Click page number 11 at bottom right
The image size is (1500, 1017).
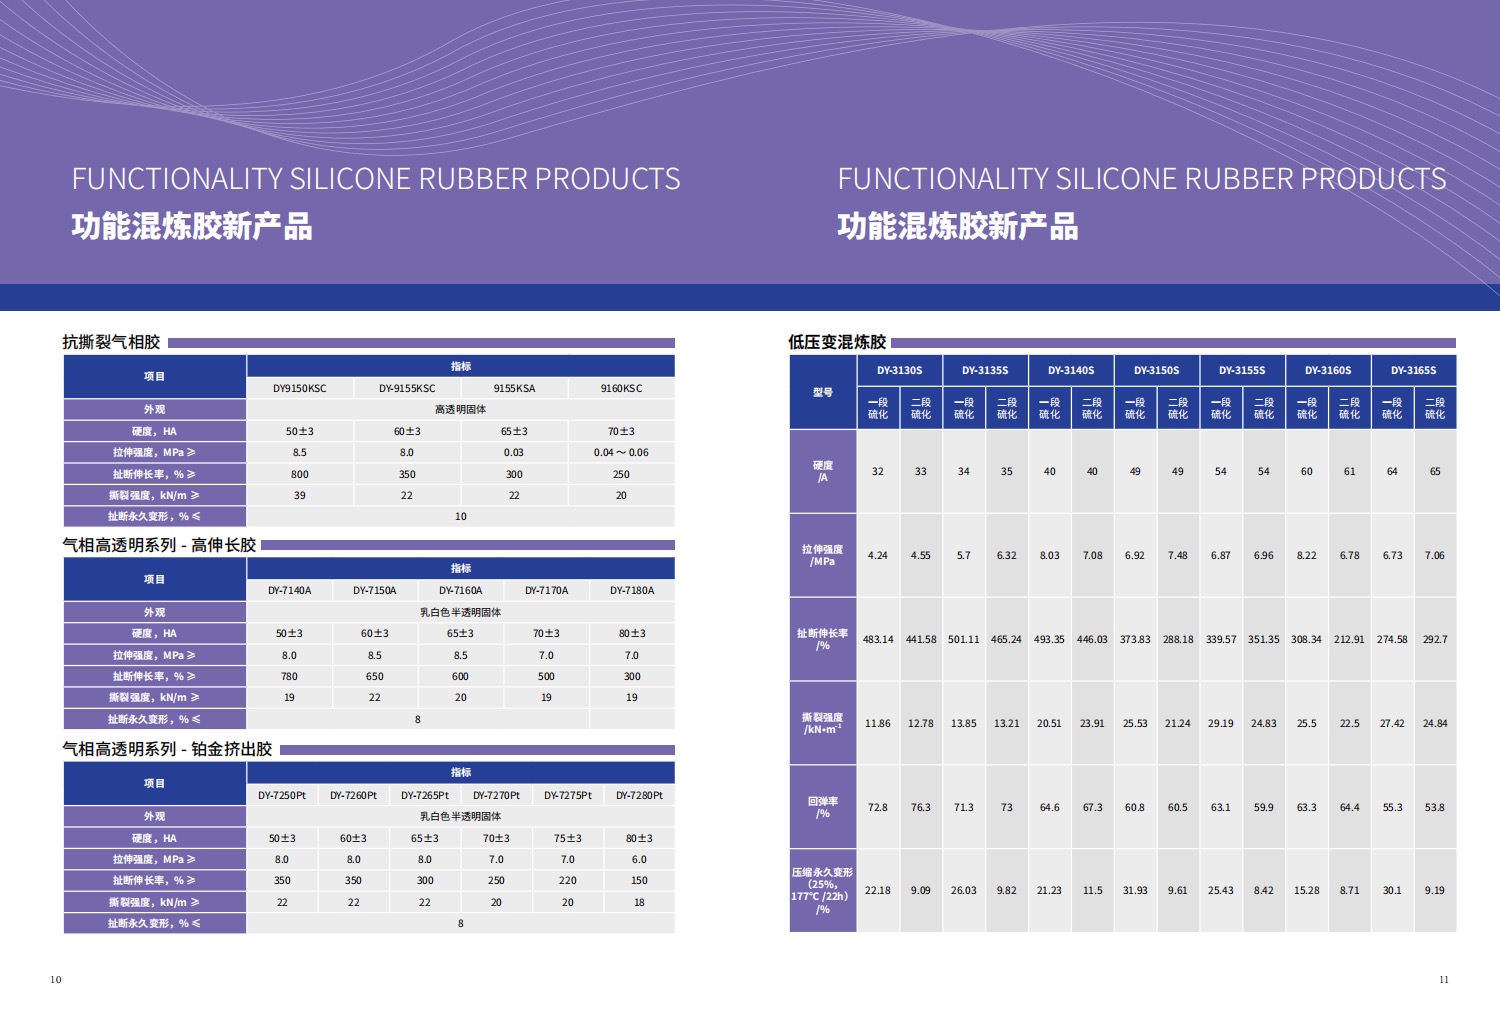[x=1443, y=980]
